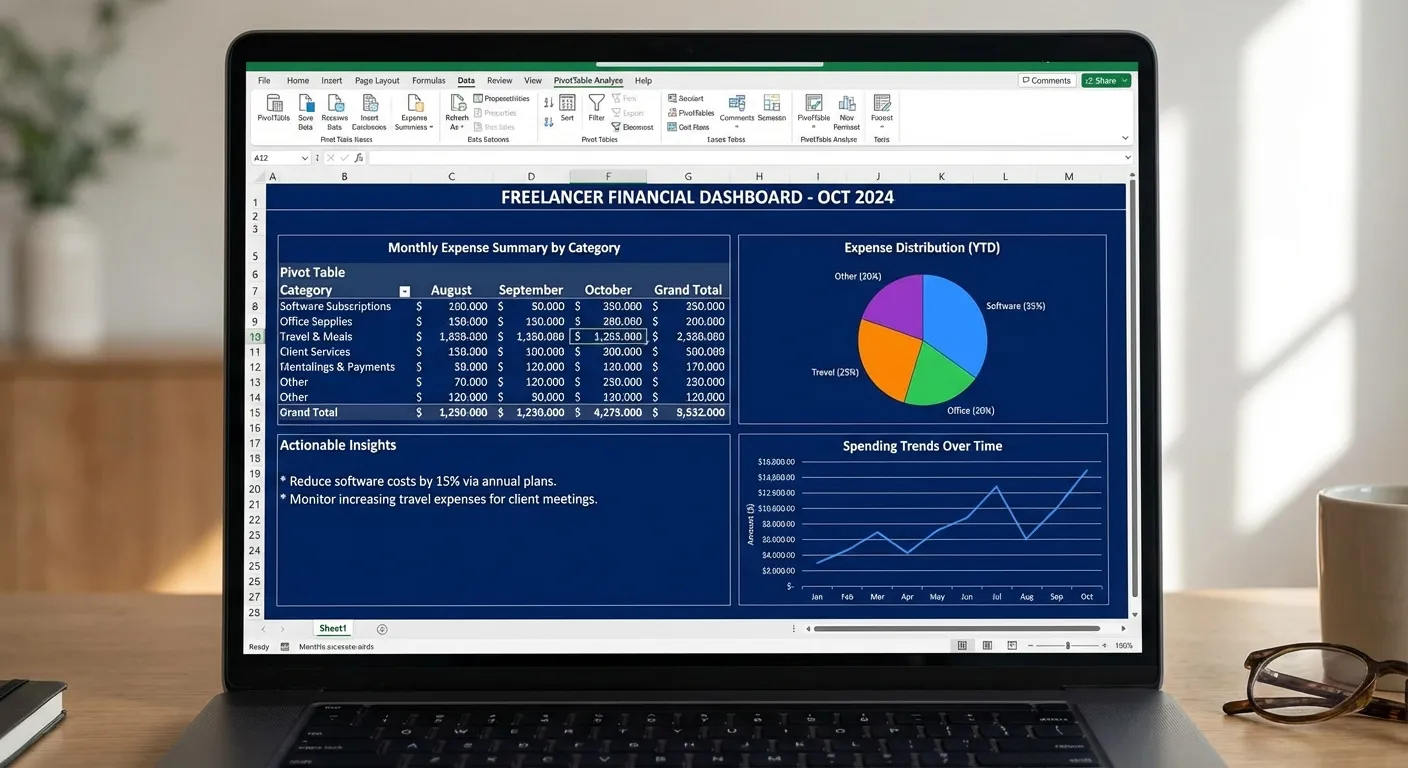Open the Review ribbon tab
Image resolution: width=1408 pixels, height=768 pixels.
pos(499,81)
